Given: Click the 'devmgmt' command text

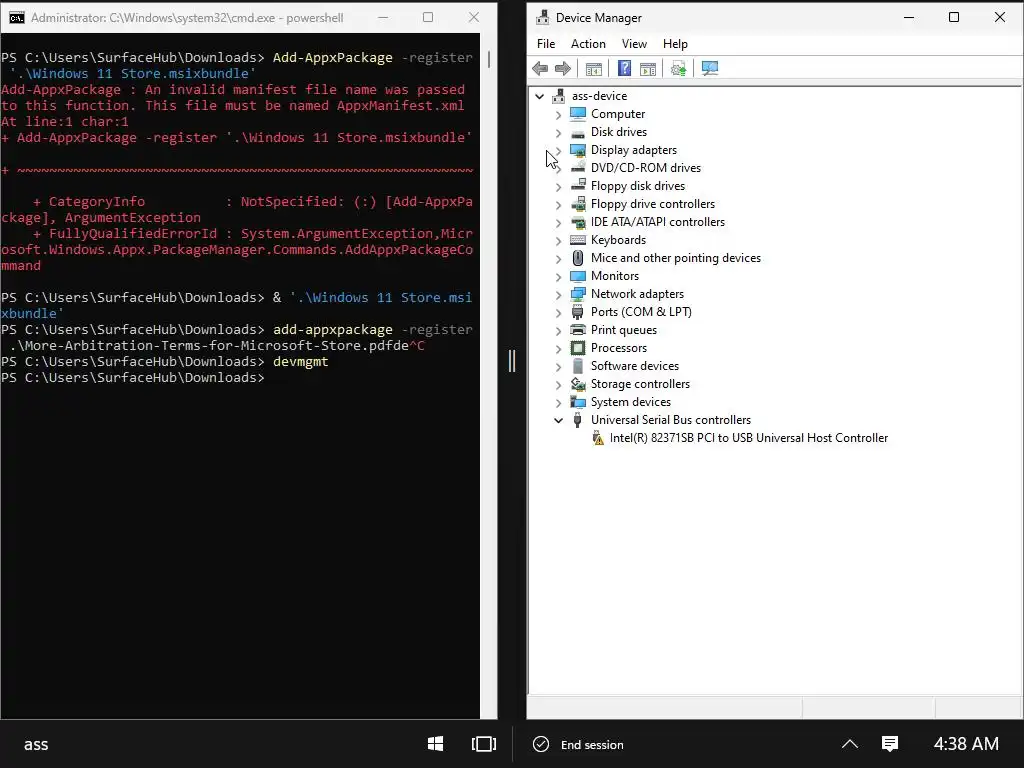Looking at the screenshot, I should [x=300, y=361].
